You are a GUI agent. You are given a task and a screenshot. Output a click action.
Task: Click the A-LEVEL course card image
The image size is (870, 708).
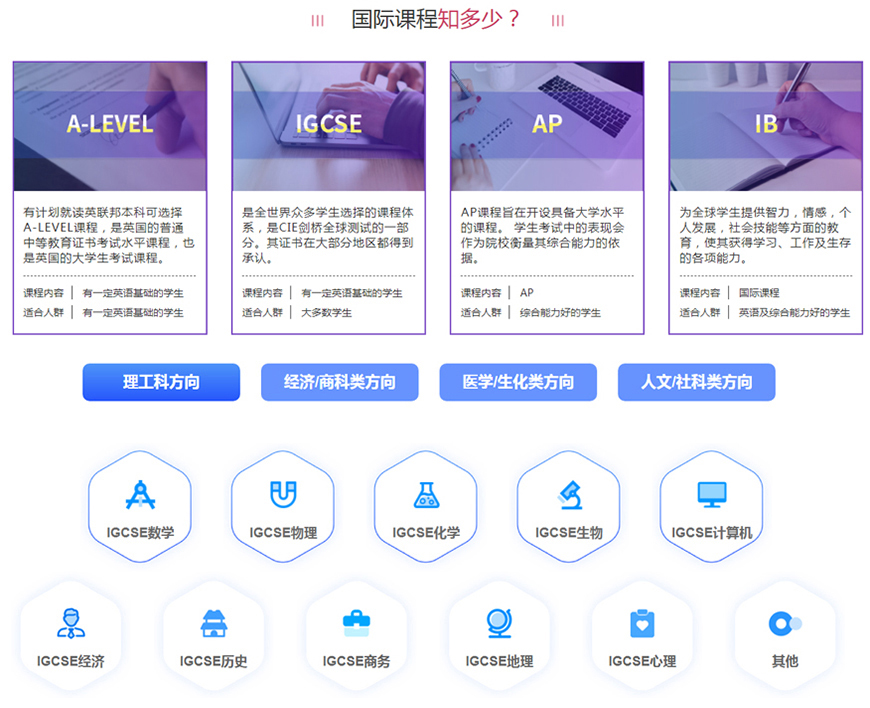coord(110,123)
